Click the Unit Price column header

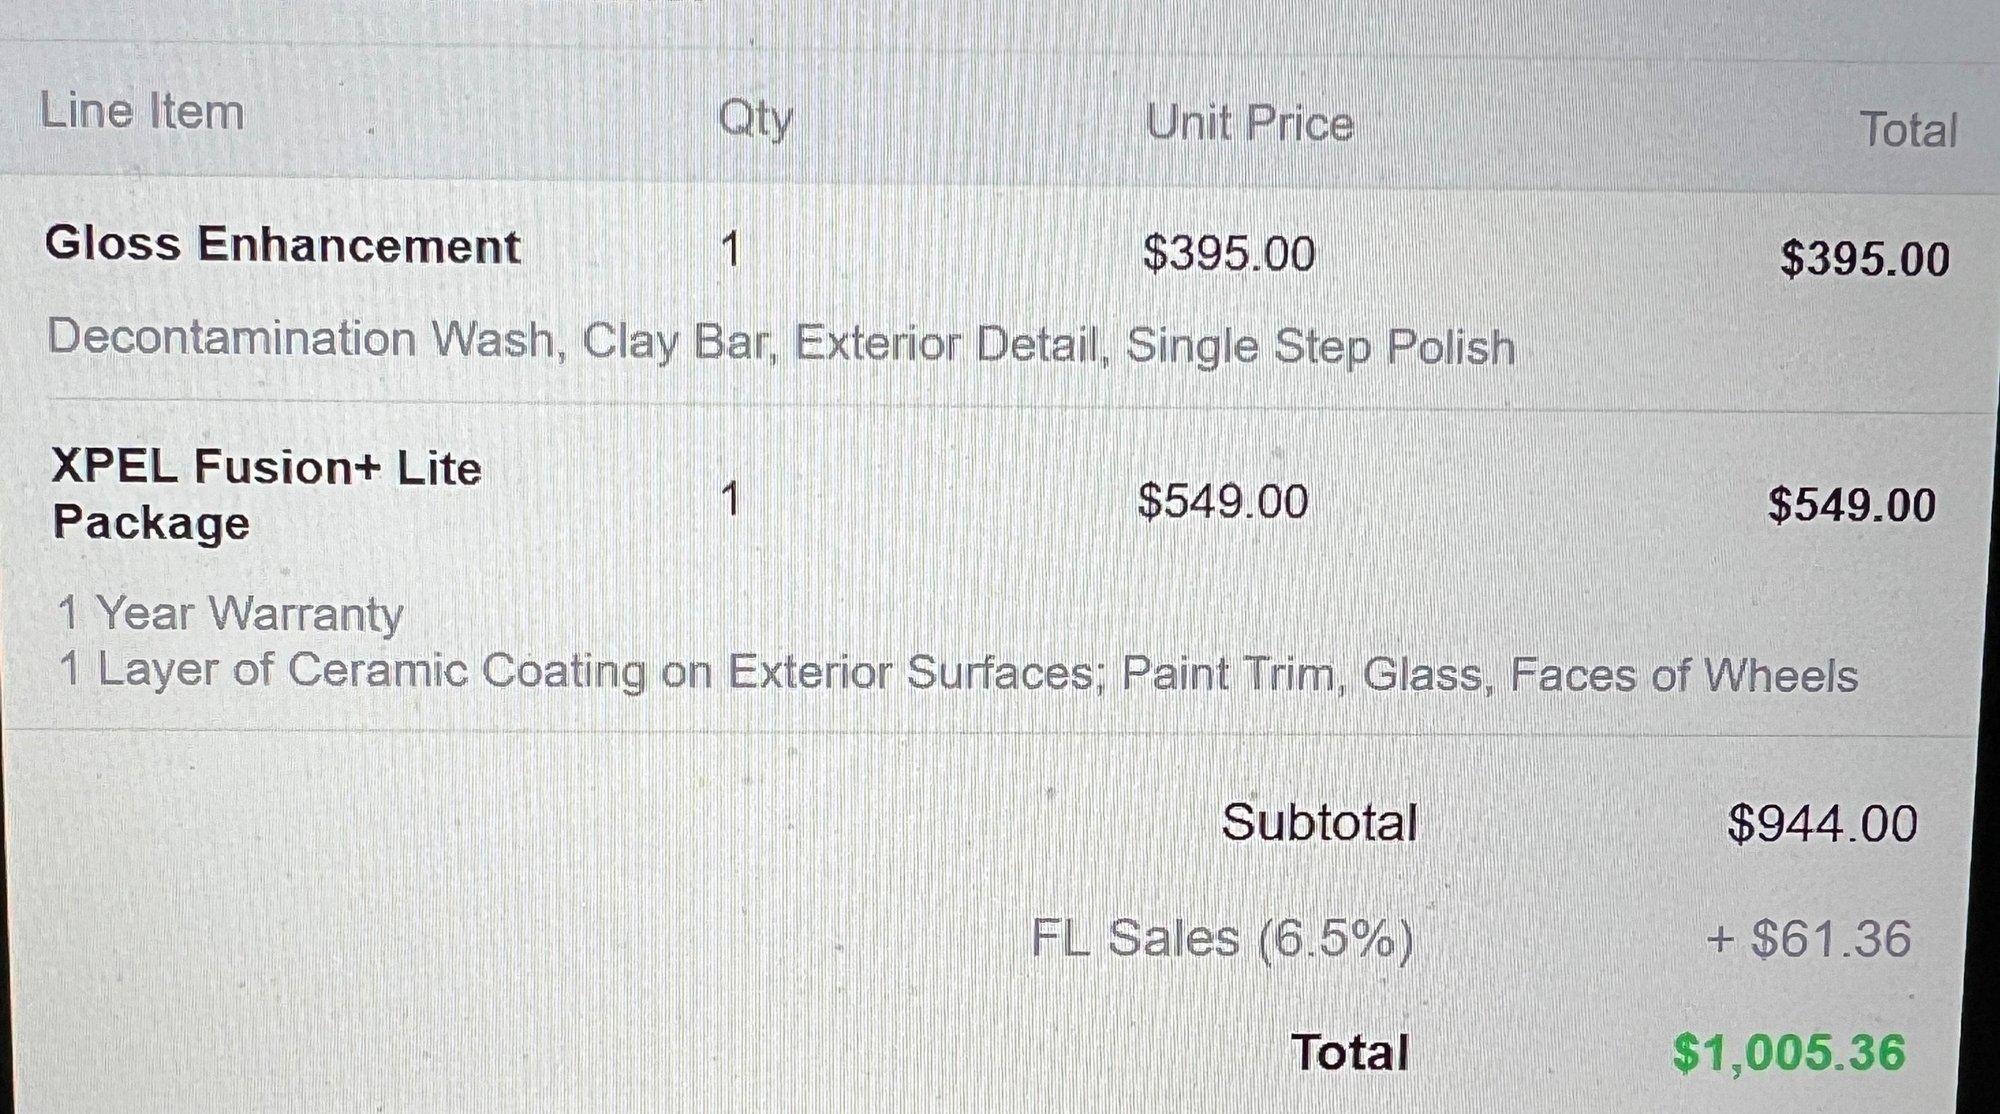click(1249, 124)
